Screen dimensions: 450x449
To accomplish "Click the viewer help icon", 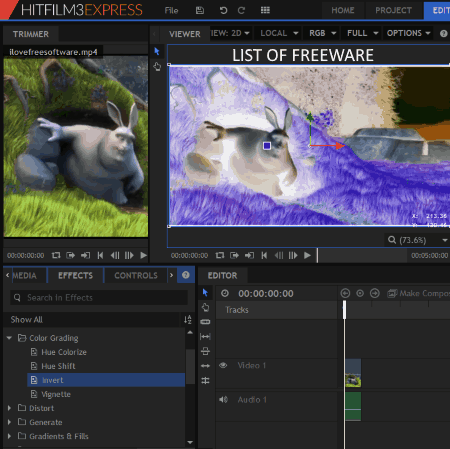I will click(x=443, y=34).
